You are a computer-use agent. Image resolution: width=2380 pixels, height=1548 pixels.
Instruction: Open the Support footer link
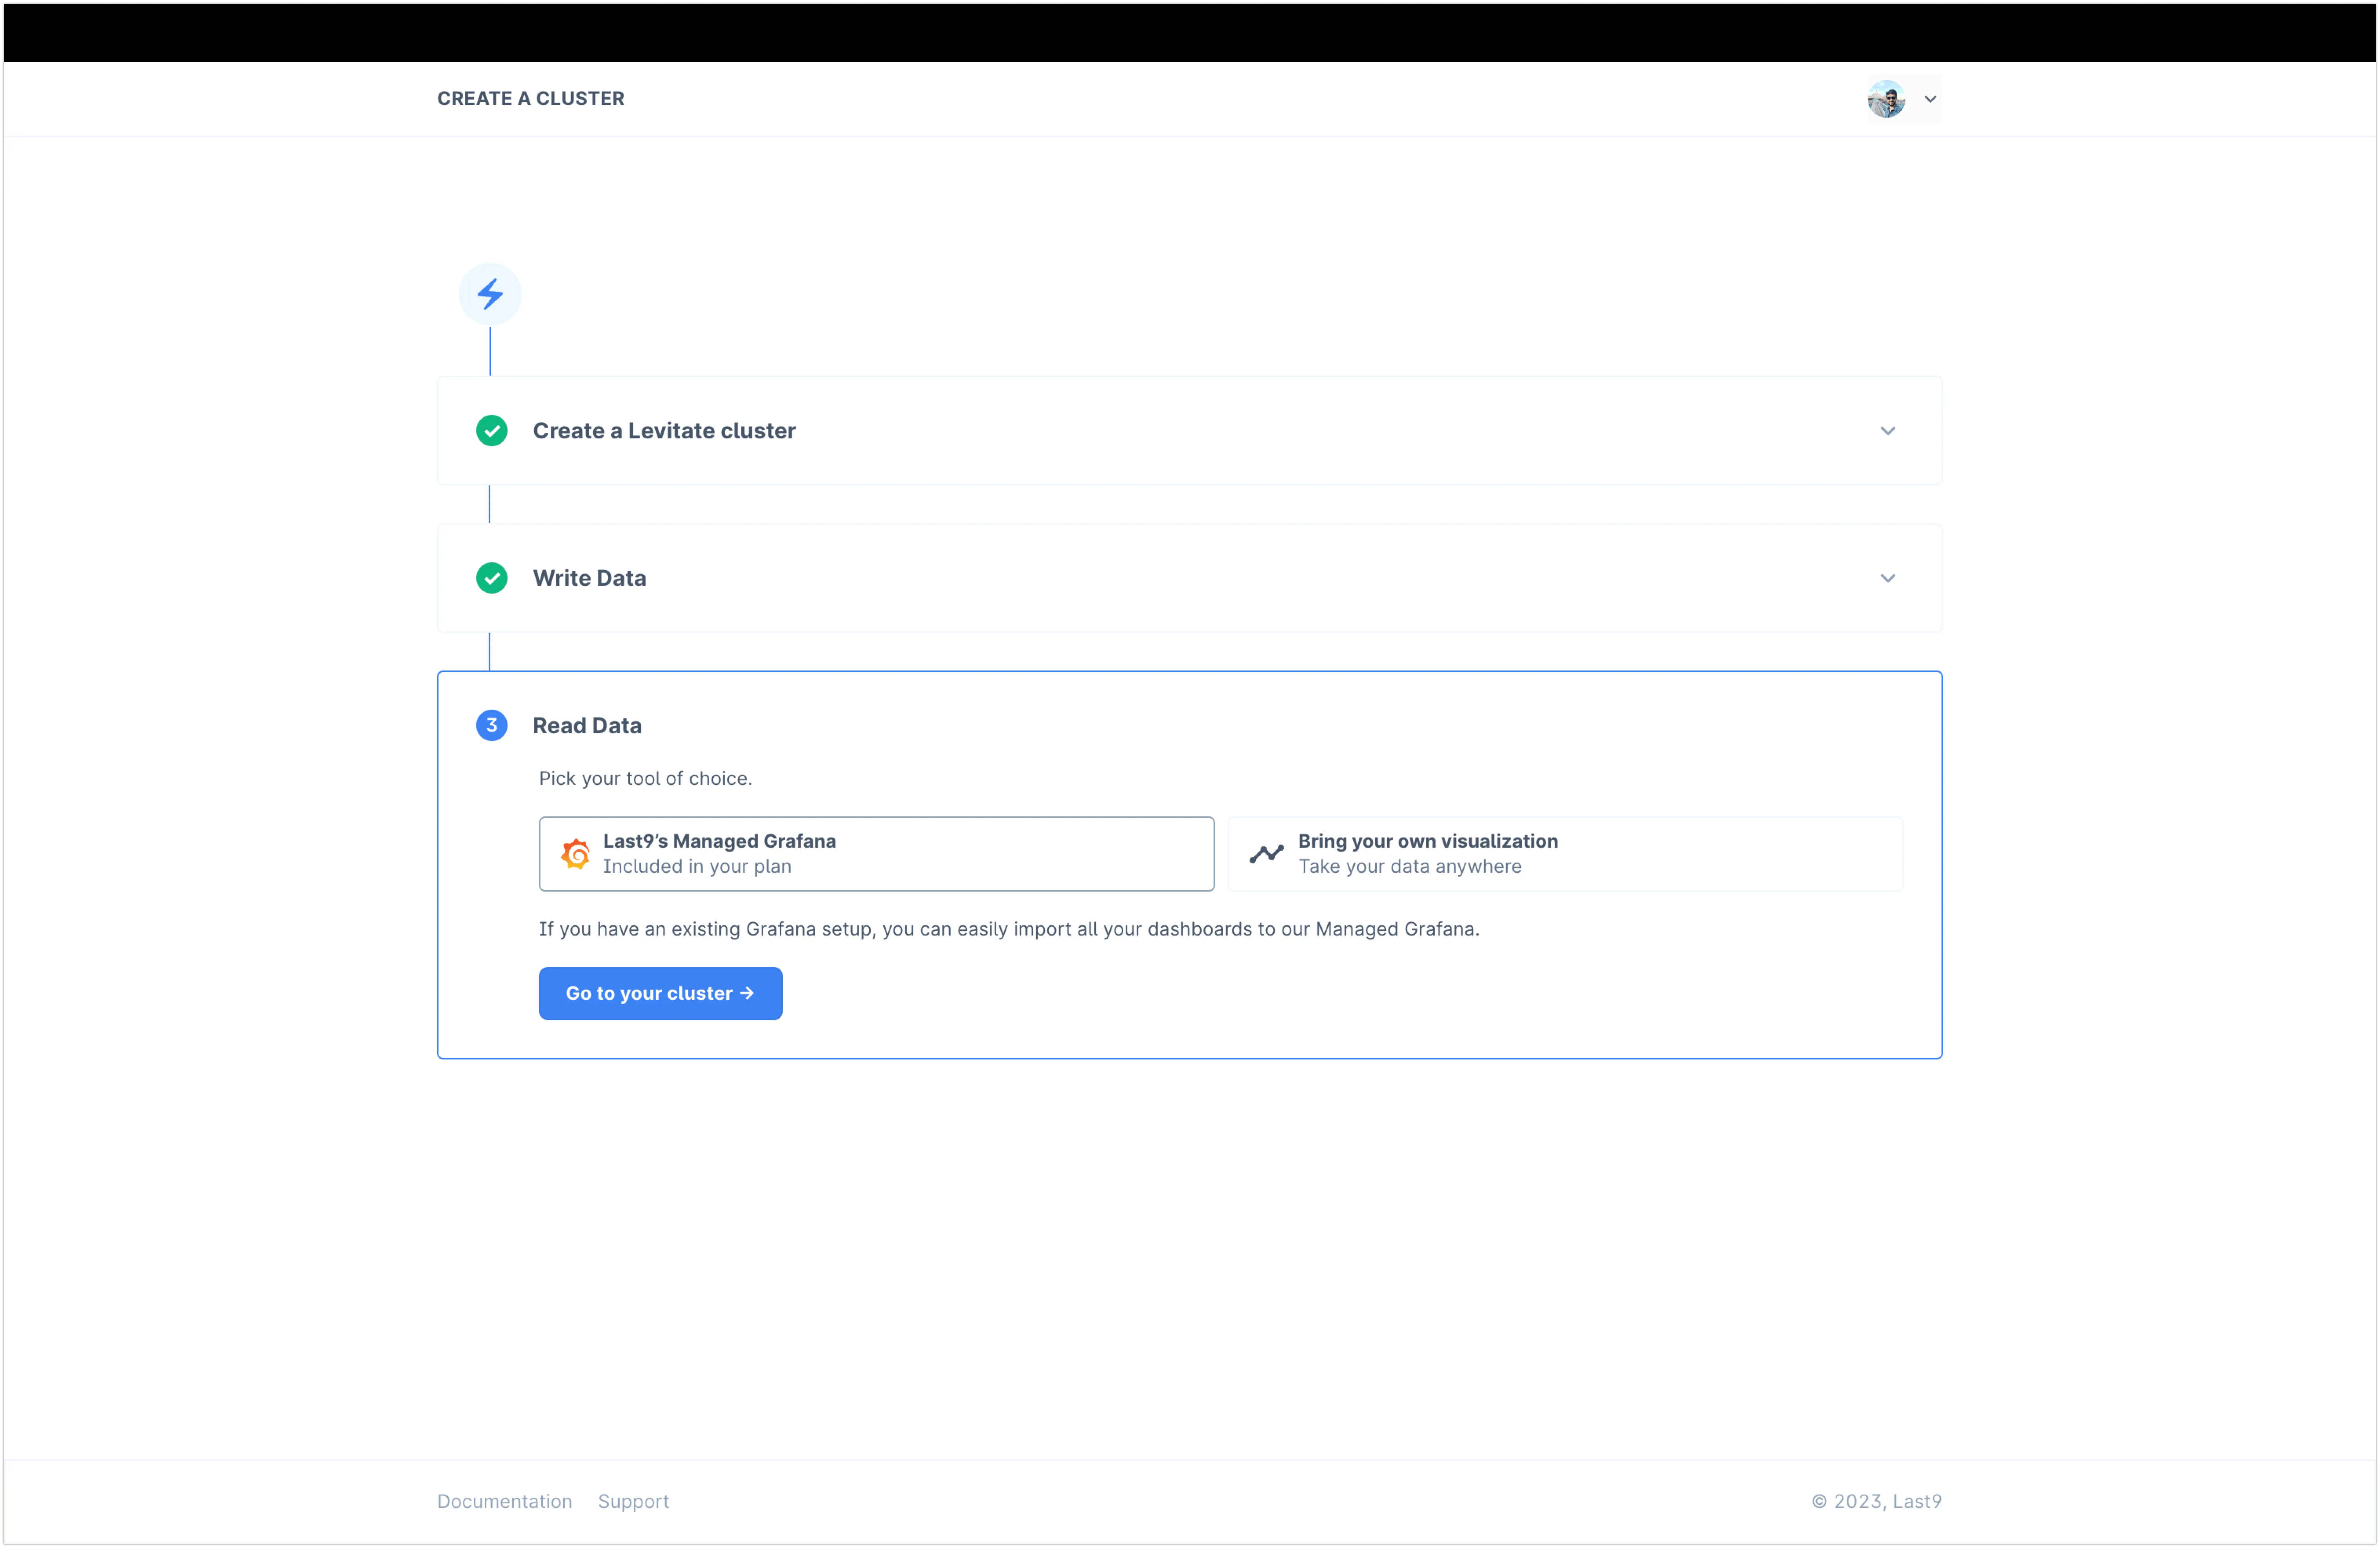pyautogui.click(x=633, y=1501)
